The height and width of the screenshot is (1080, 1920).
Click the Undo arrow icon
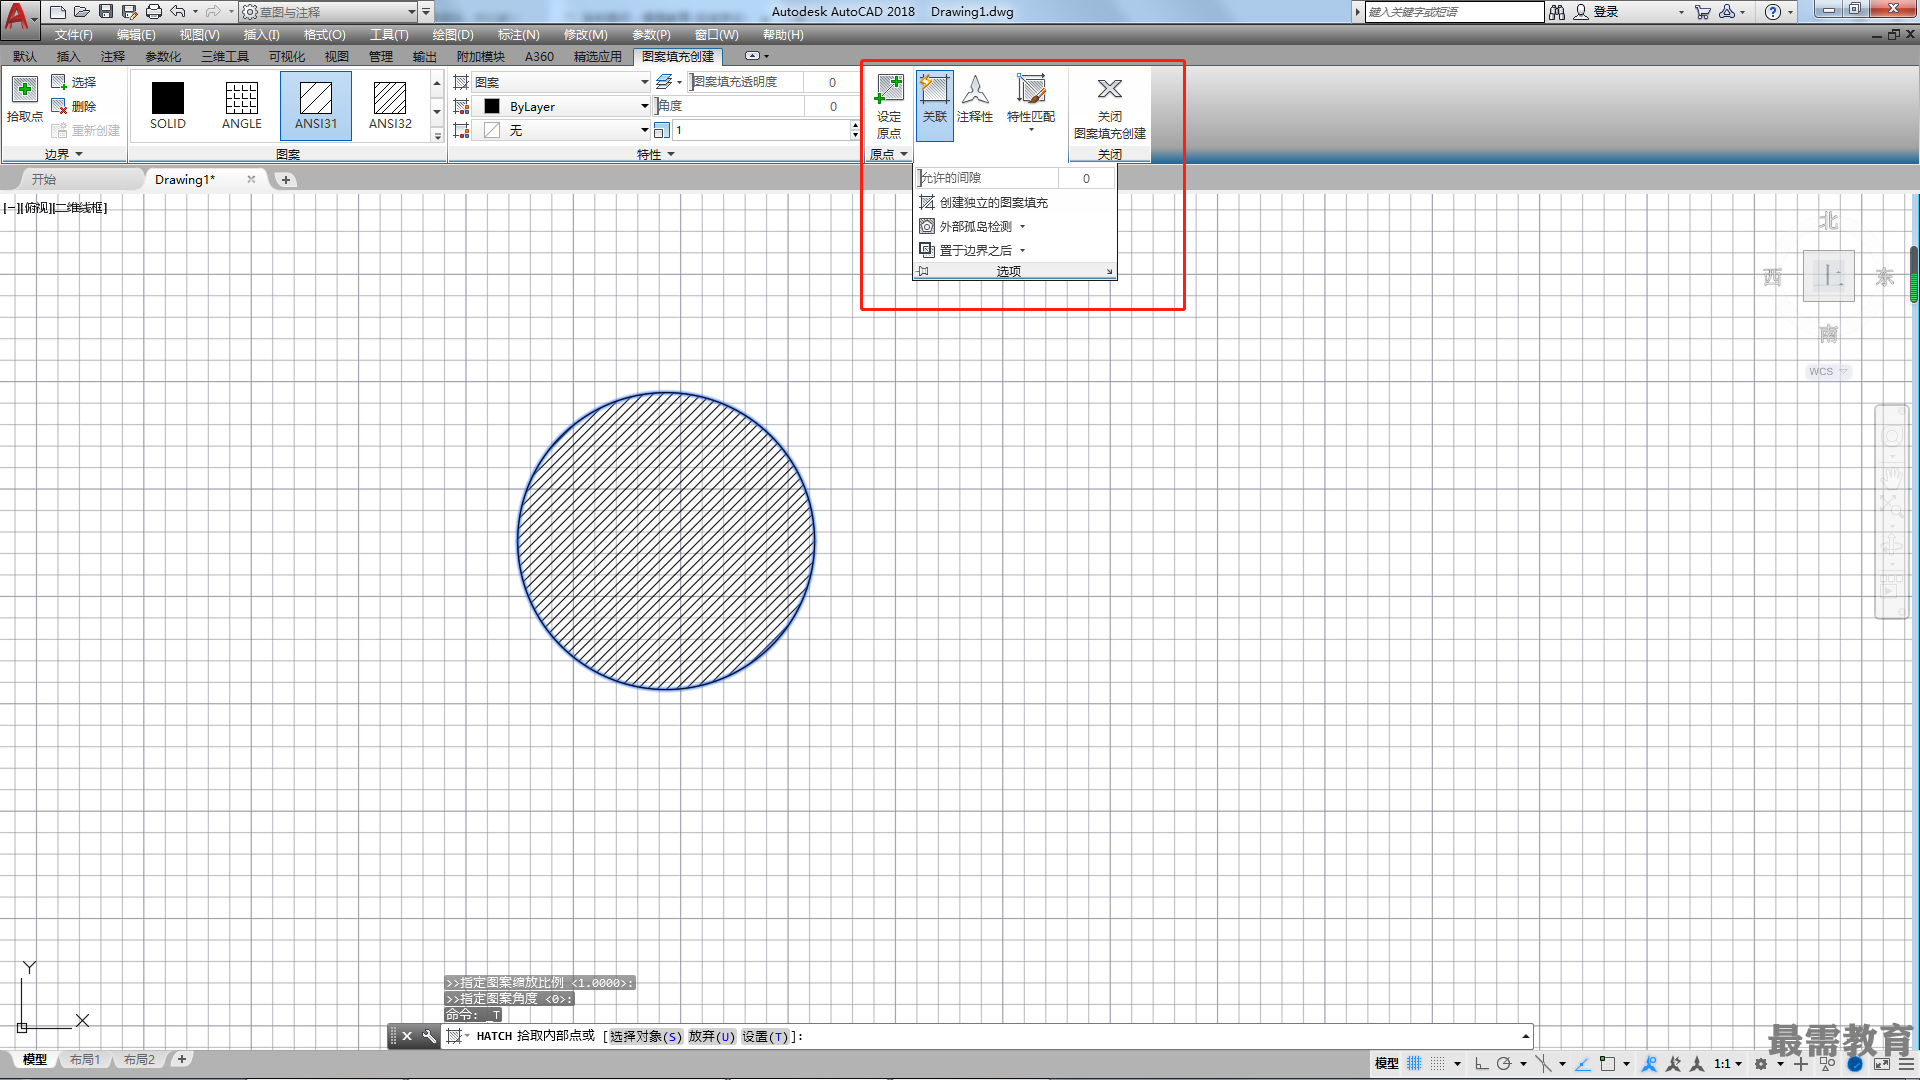[x=178, y=12]
